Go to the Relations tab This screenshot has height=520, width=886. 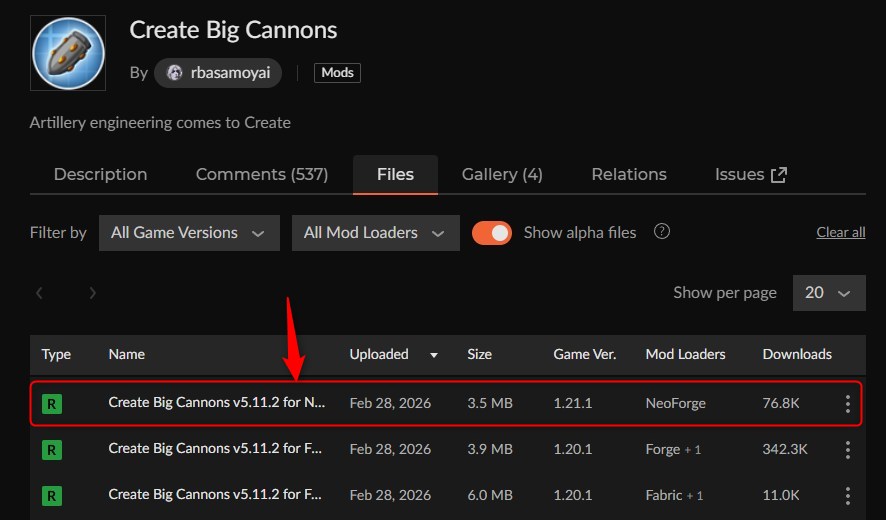pos(629,175)
